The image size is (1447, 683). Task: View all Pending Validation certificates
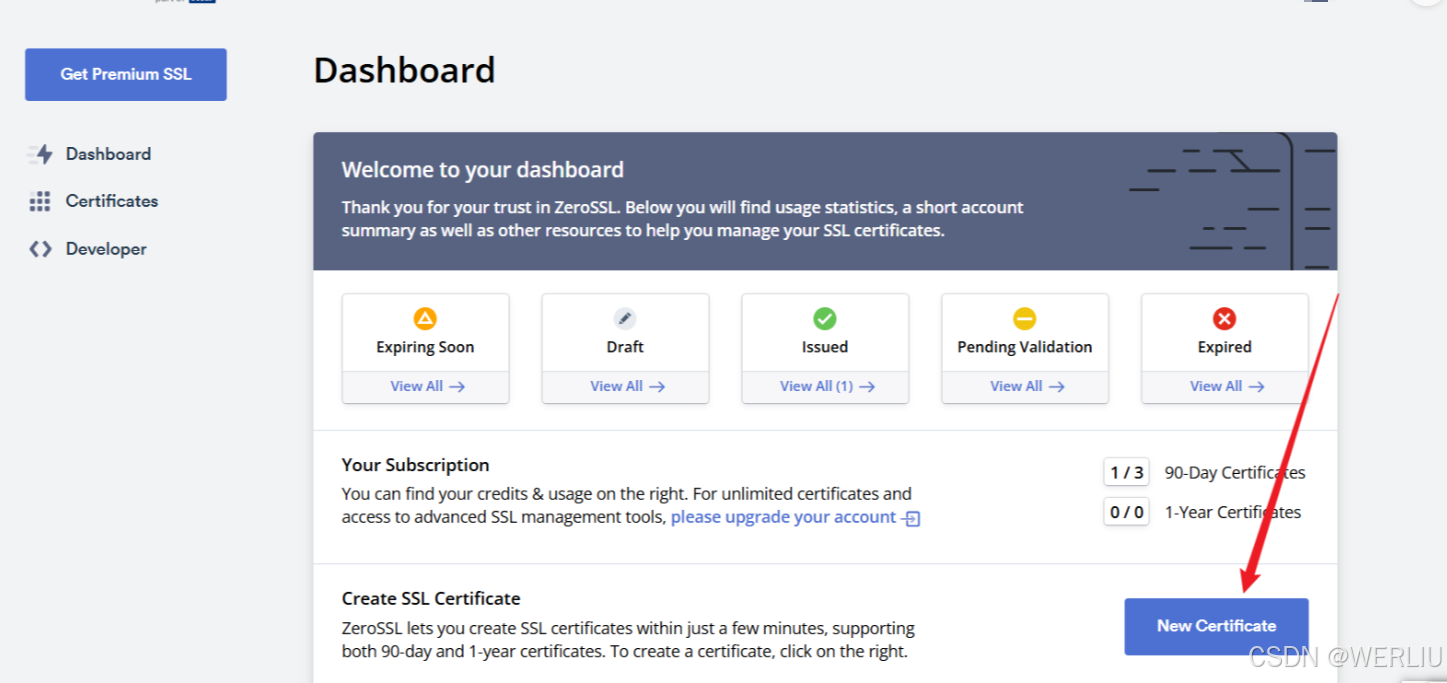[1026, 386]
